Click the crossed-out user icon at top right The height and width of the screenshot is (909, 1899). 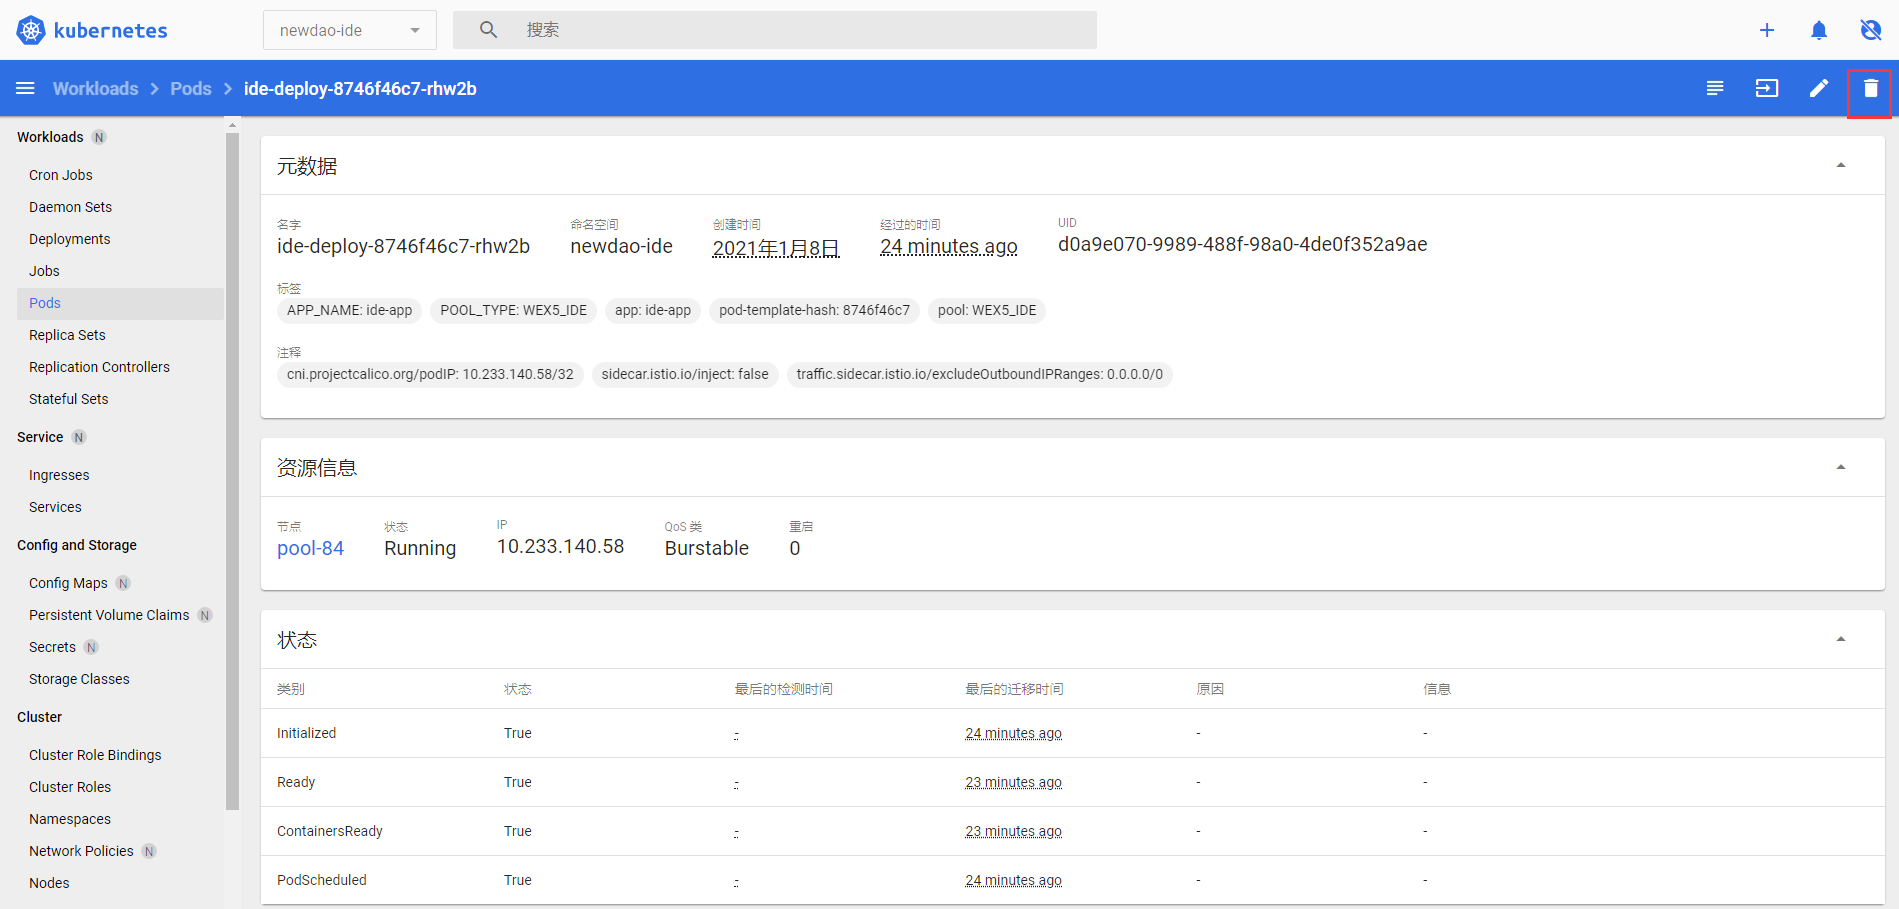point(1870,30)
